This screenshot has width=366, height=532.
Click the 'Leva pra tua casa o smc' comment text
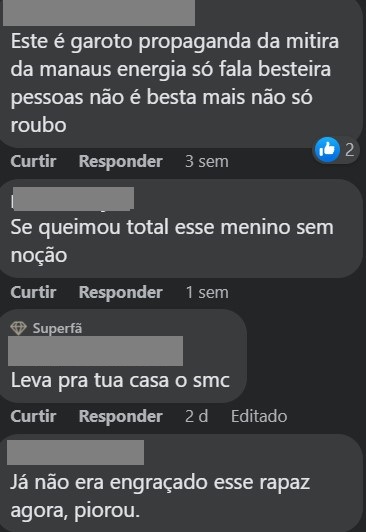[120, 380]
